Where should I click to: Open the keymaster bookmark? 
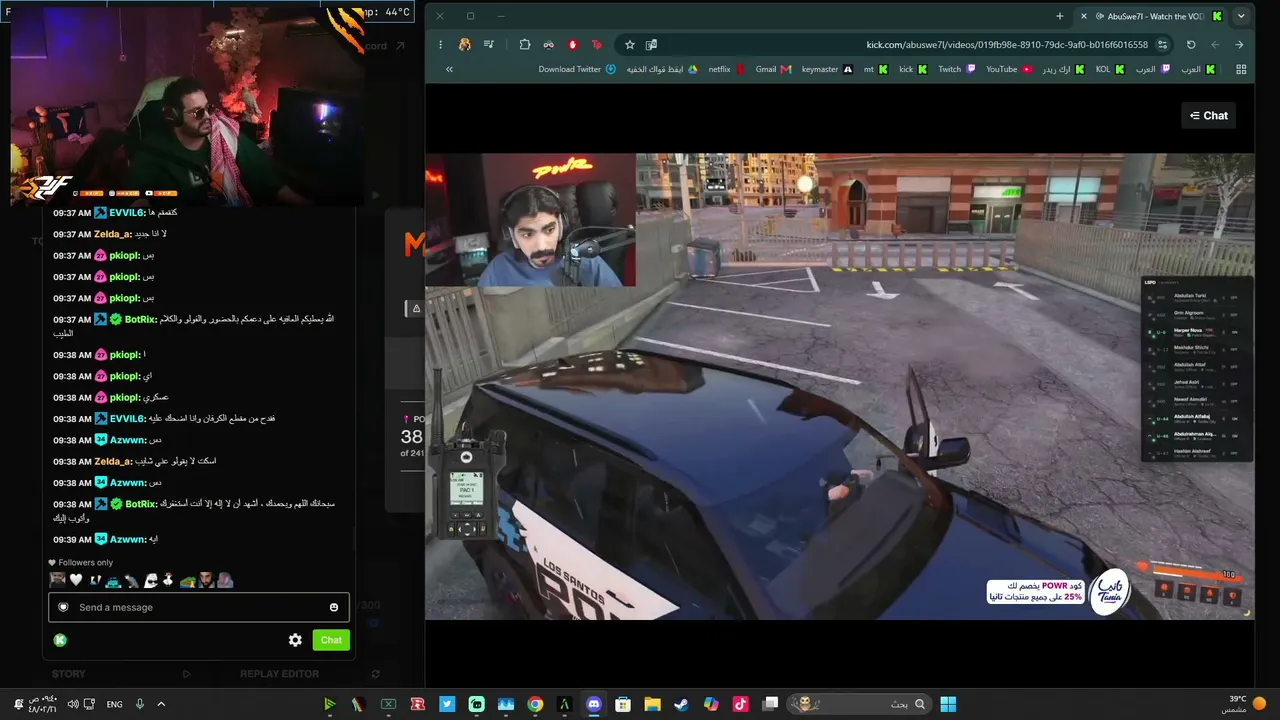827,69
